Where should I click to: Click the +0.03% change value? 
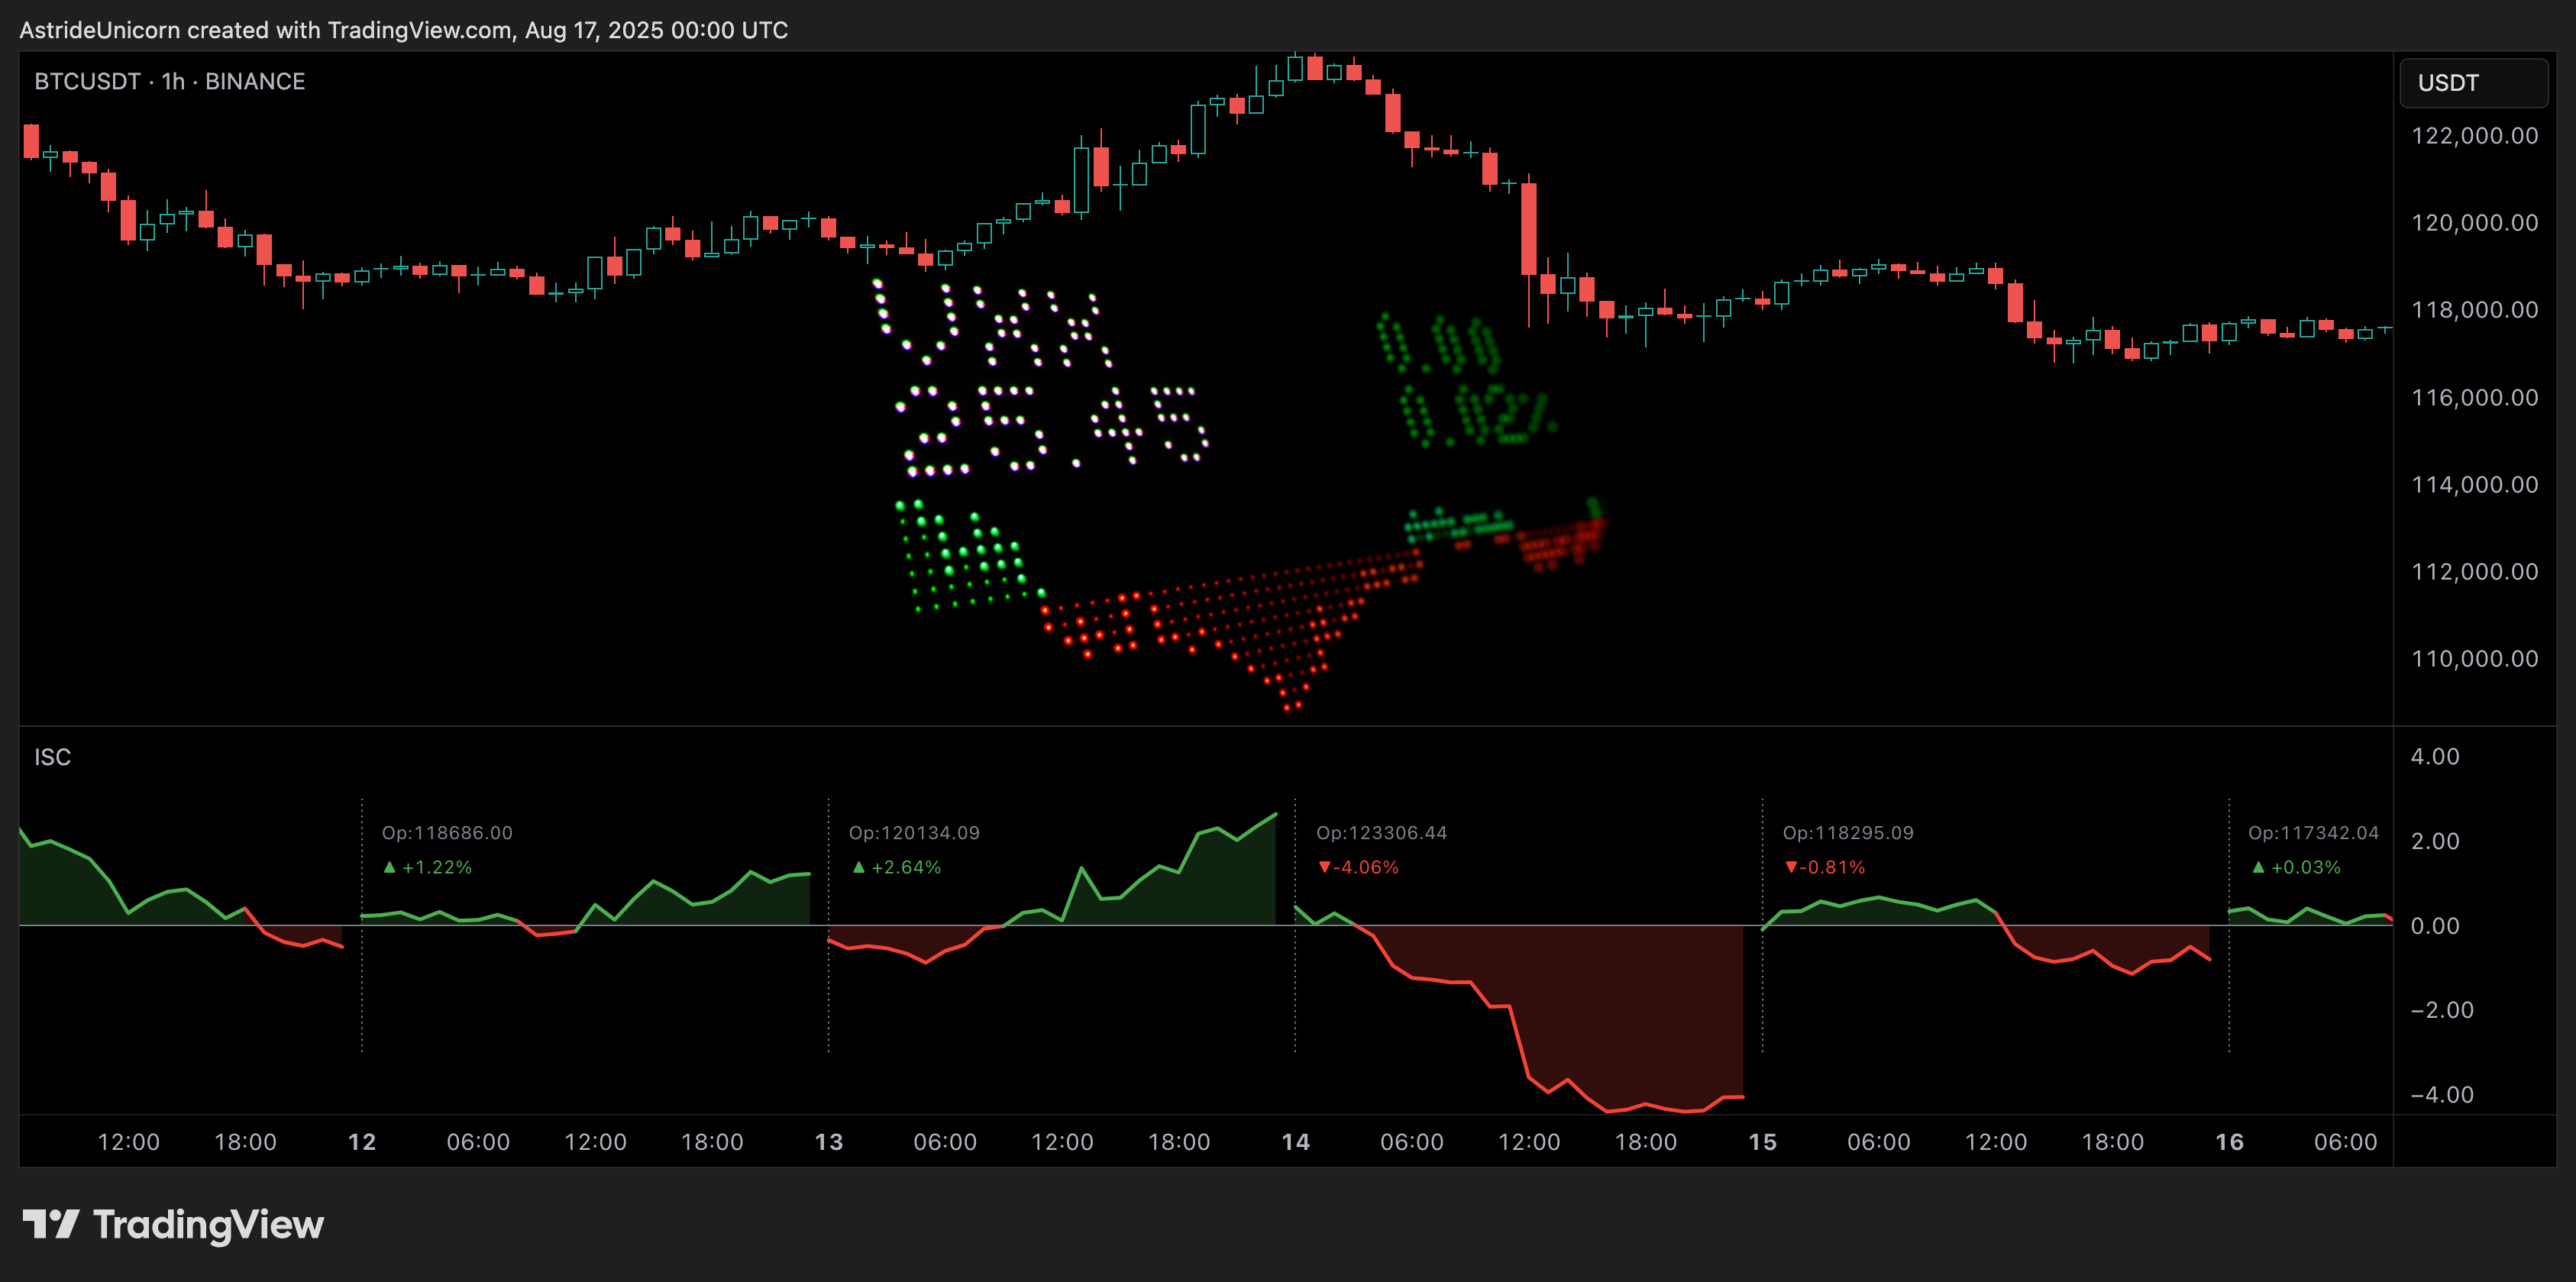(2297, 867)
